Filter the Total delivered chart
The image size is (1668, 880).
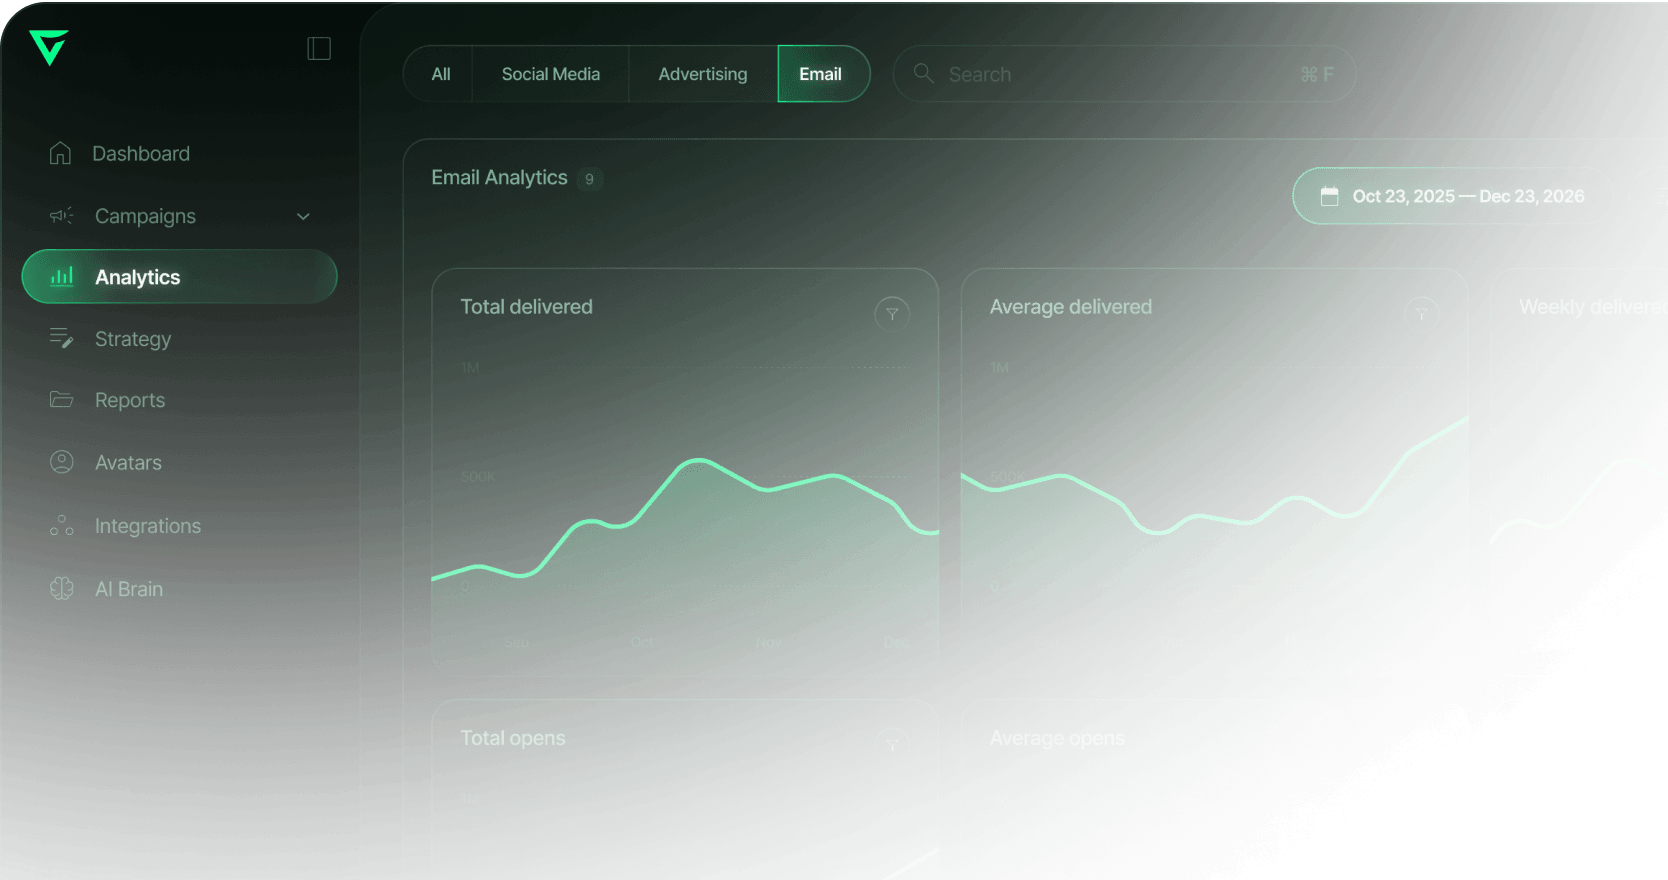pos(892,314)
